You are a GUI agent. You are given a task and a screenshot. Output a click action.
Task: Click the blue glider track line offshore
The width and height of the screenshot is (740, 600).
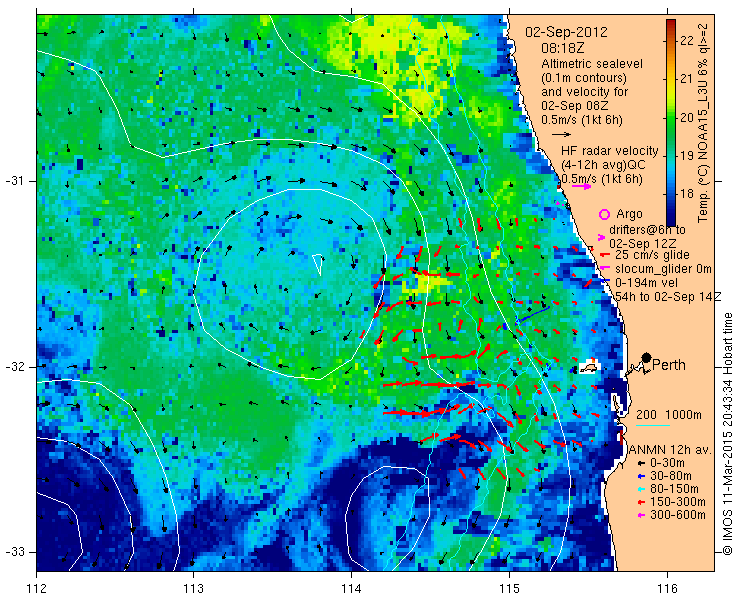[x=533, y=315]
